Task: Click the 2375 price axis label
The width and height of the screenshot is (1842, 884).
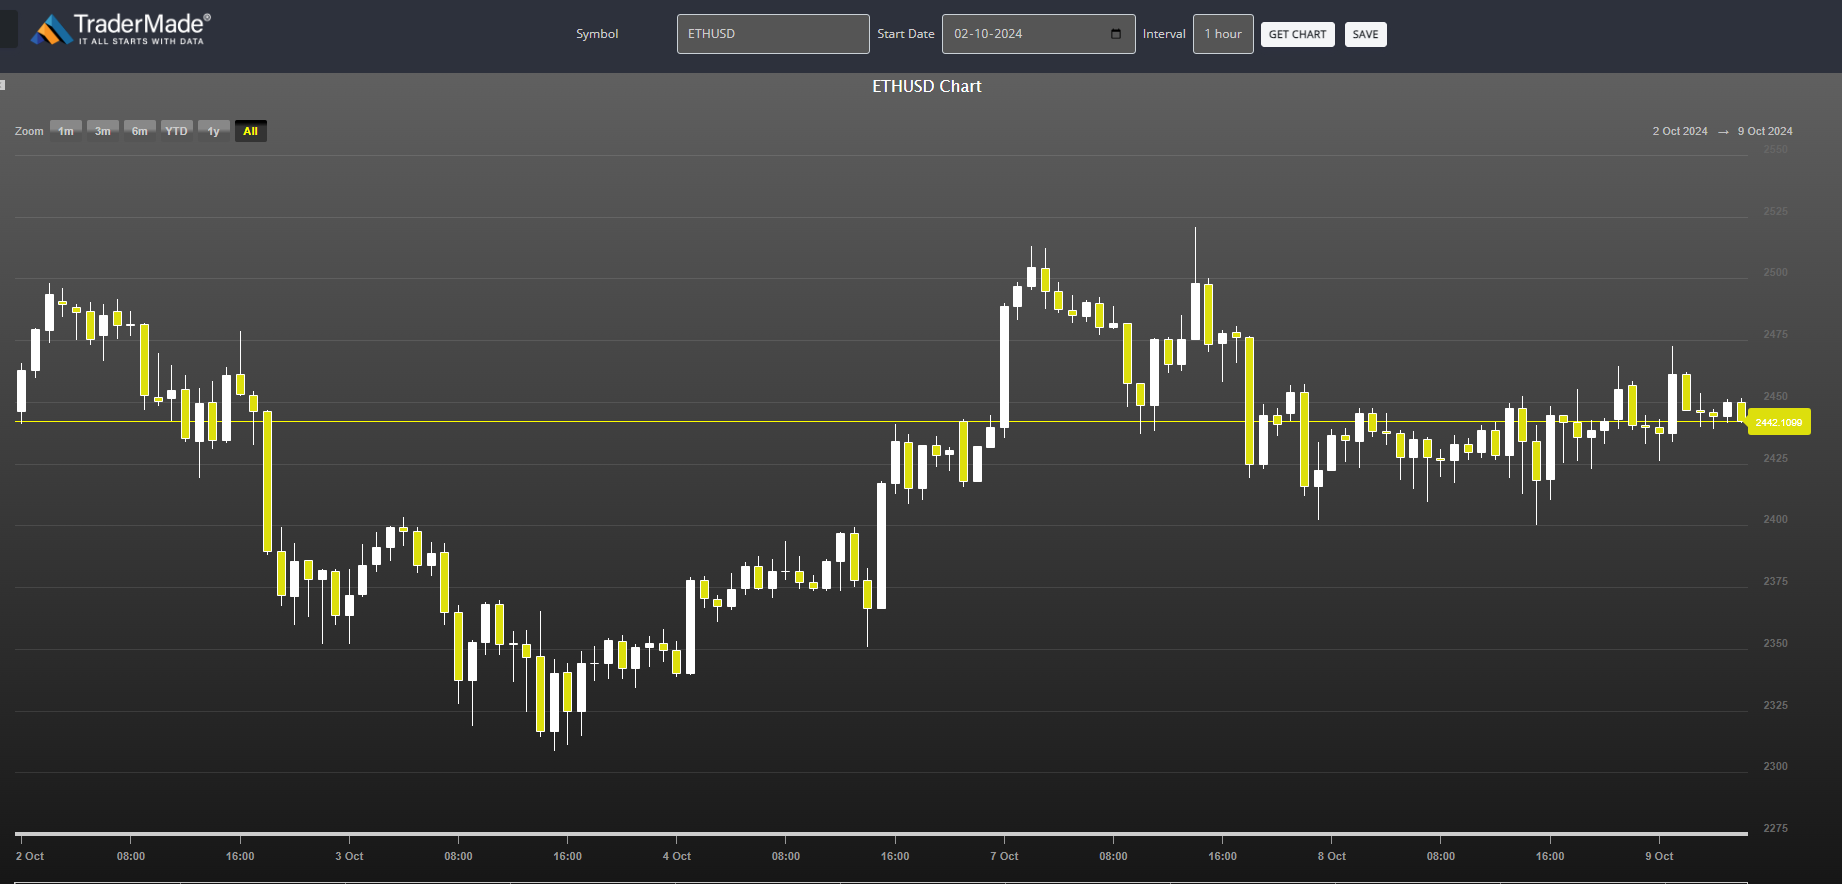Action: click(x=1775, y=581)
